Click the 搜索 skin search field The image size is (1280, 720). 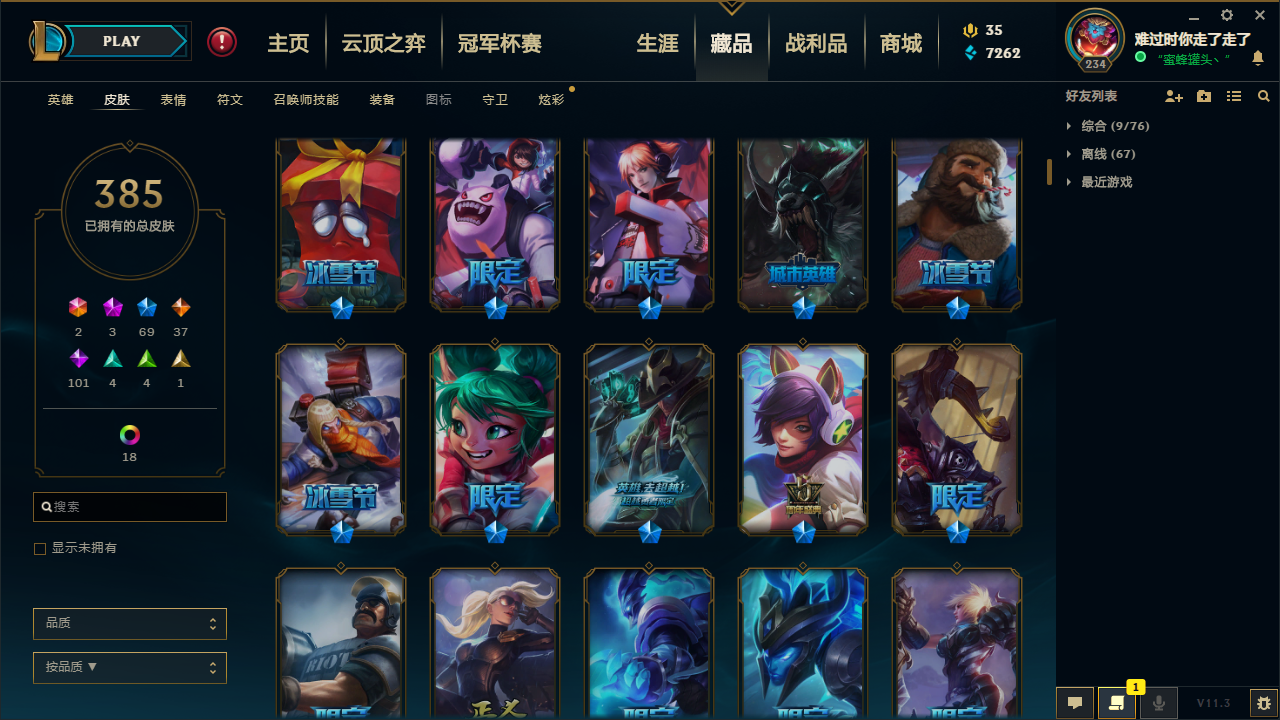click(130, 507)
